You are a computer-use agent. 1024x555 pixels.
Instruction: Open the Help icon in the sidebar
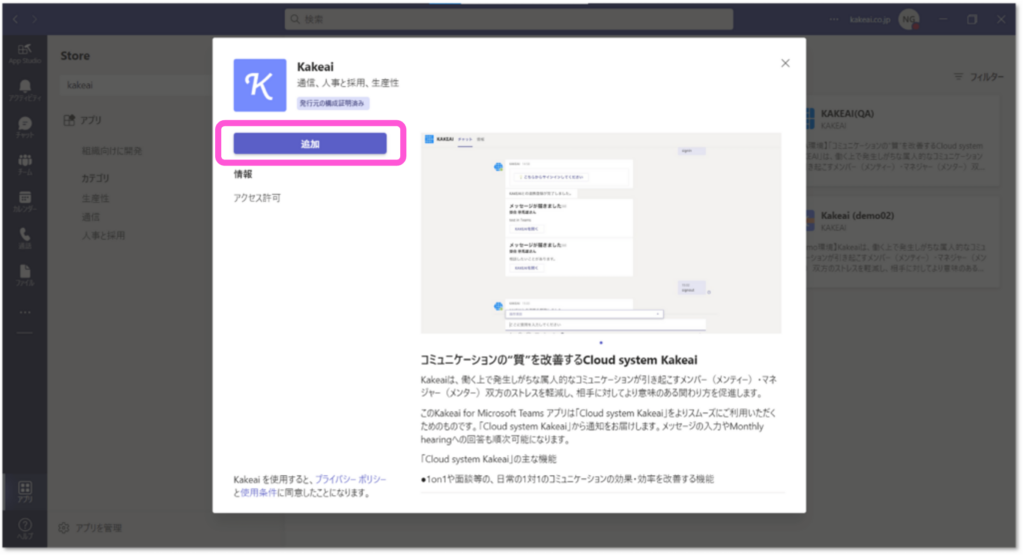25,529
